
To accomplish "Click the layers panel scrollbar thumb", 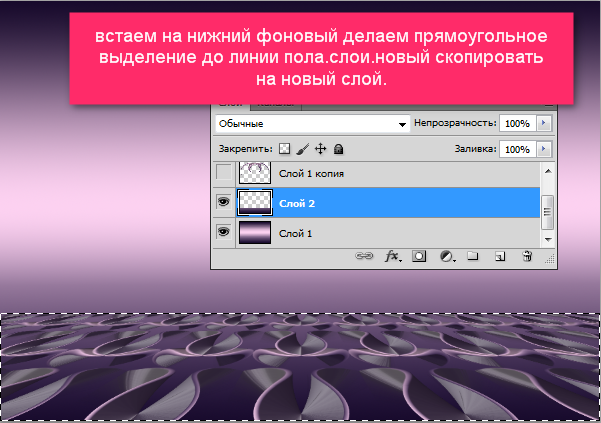I will click(548, 212).
